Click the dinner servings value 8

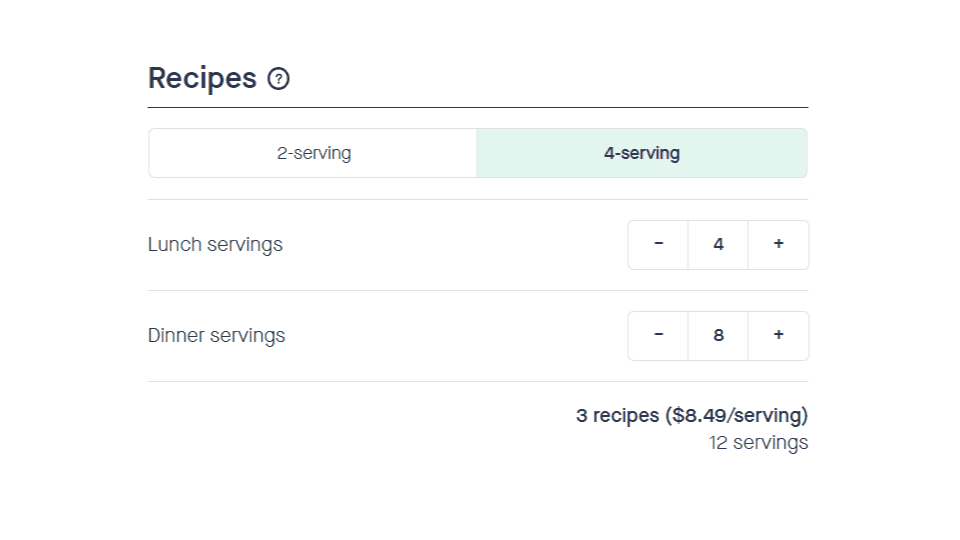[718, 336]
